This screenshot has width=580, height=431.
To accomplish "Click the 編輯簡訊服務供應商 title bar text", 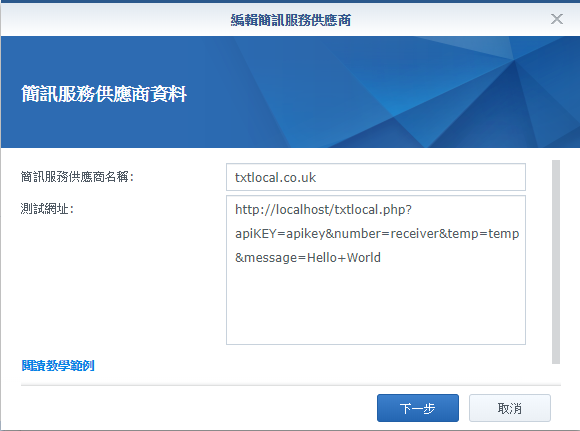I will (x=291, y=20).
